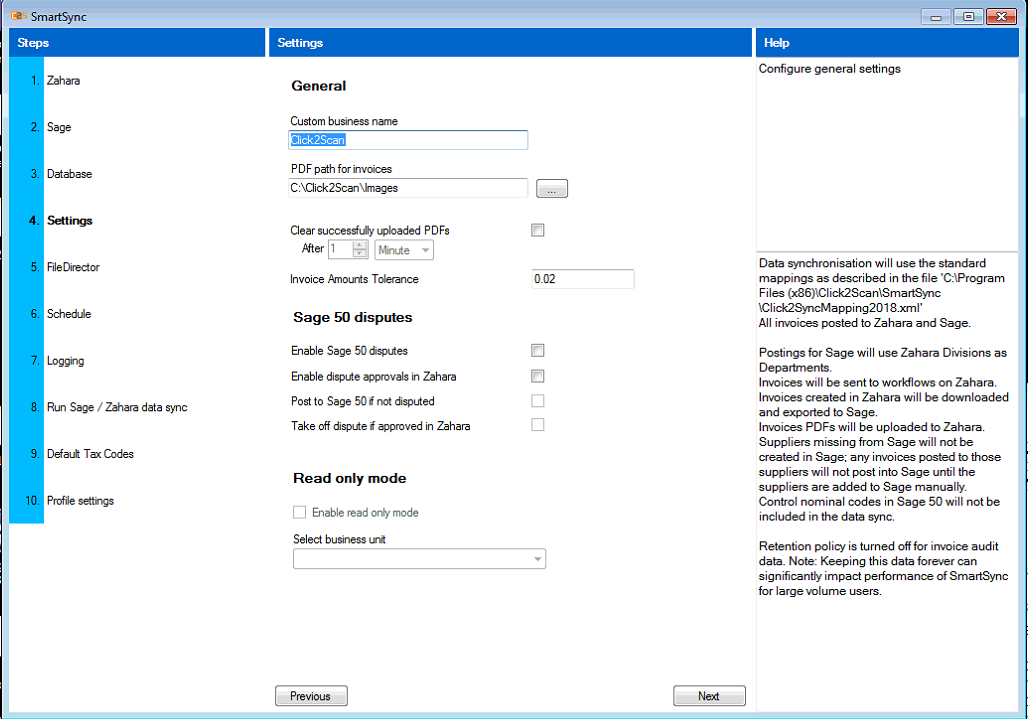1028x719 pixels.
Task: Increase the After value with up arrow
Action: pos(360,245)
